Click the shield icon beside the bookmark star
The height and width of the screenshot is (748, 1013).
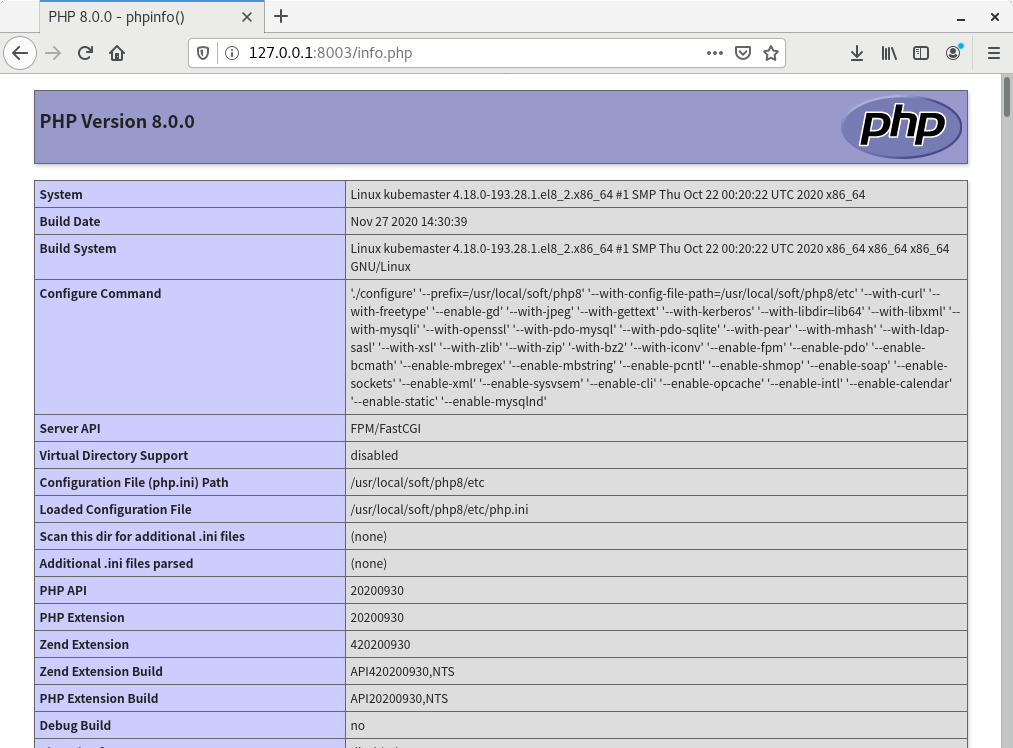pos(743,53)
